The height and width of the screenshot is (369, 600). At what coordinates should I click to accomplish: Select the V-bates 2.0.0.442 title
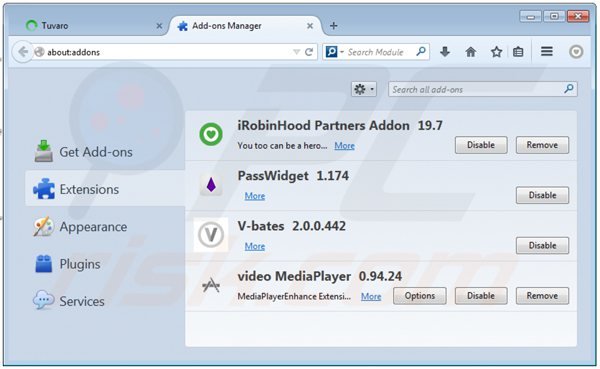[x=292, y=226]
